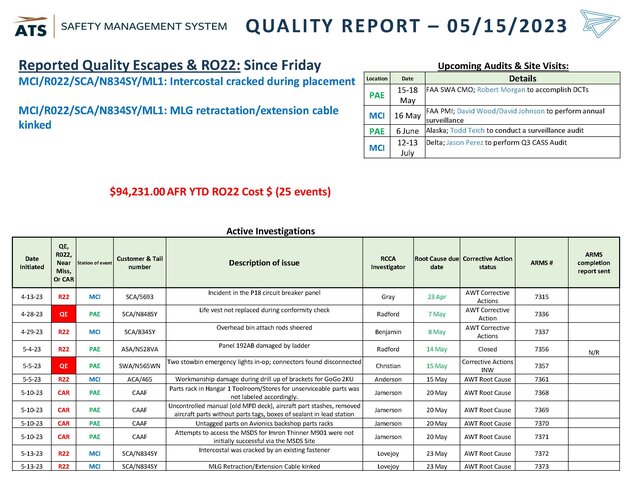Click the Date Initiated column header

pos(32,263)
